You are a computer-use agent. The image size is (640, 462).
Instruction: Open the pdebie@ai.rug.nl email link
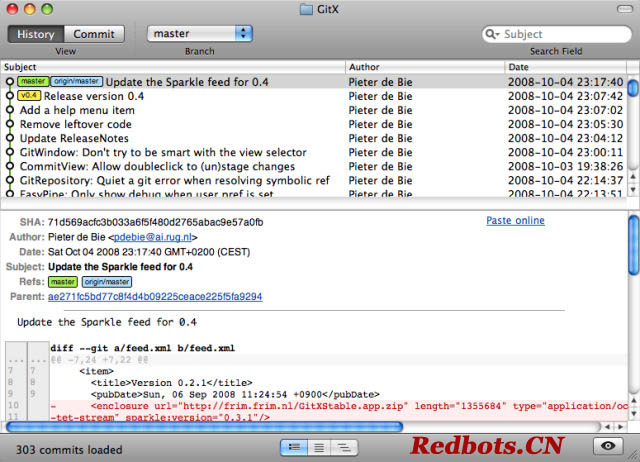coord(153,237)
